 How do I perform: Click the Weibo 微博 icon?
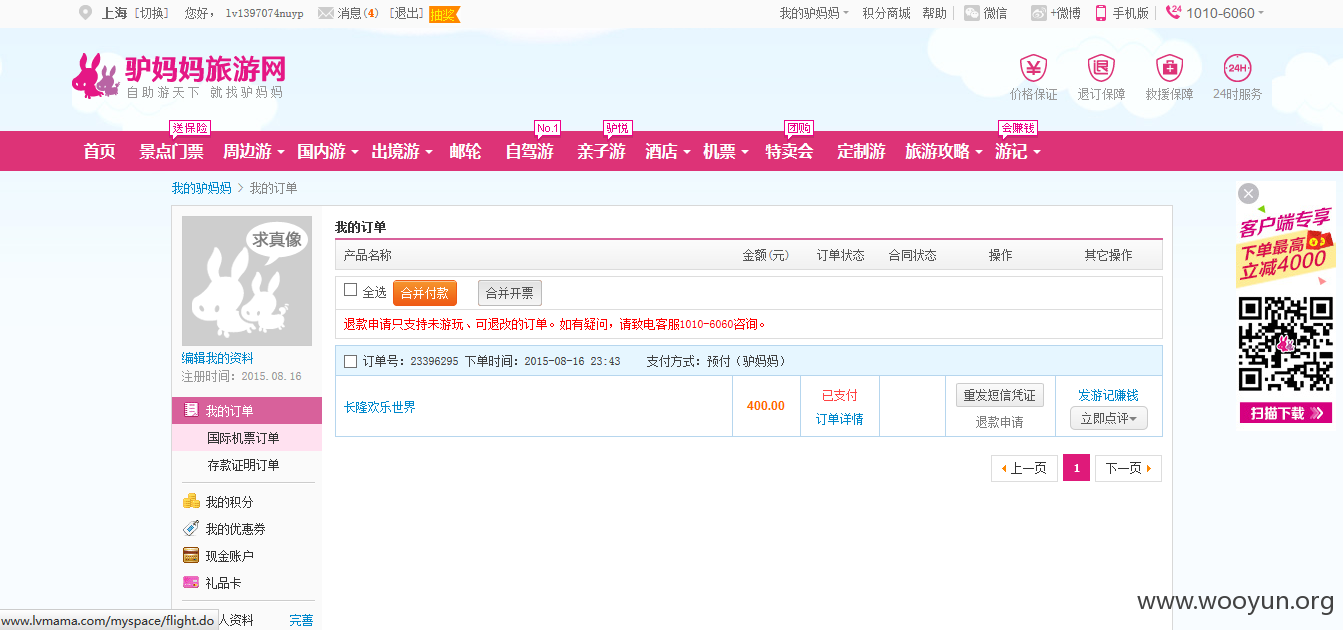(x=1039, y=13)
